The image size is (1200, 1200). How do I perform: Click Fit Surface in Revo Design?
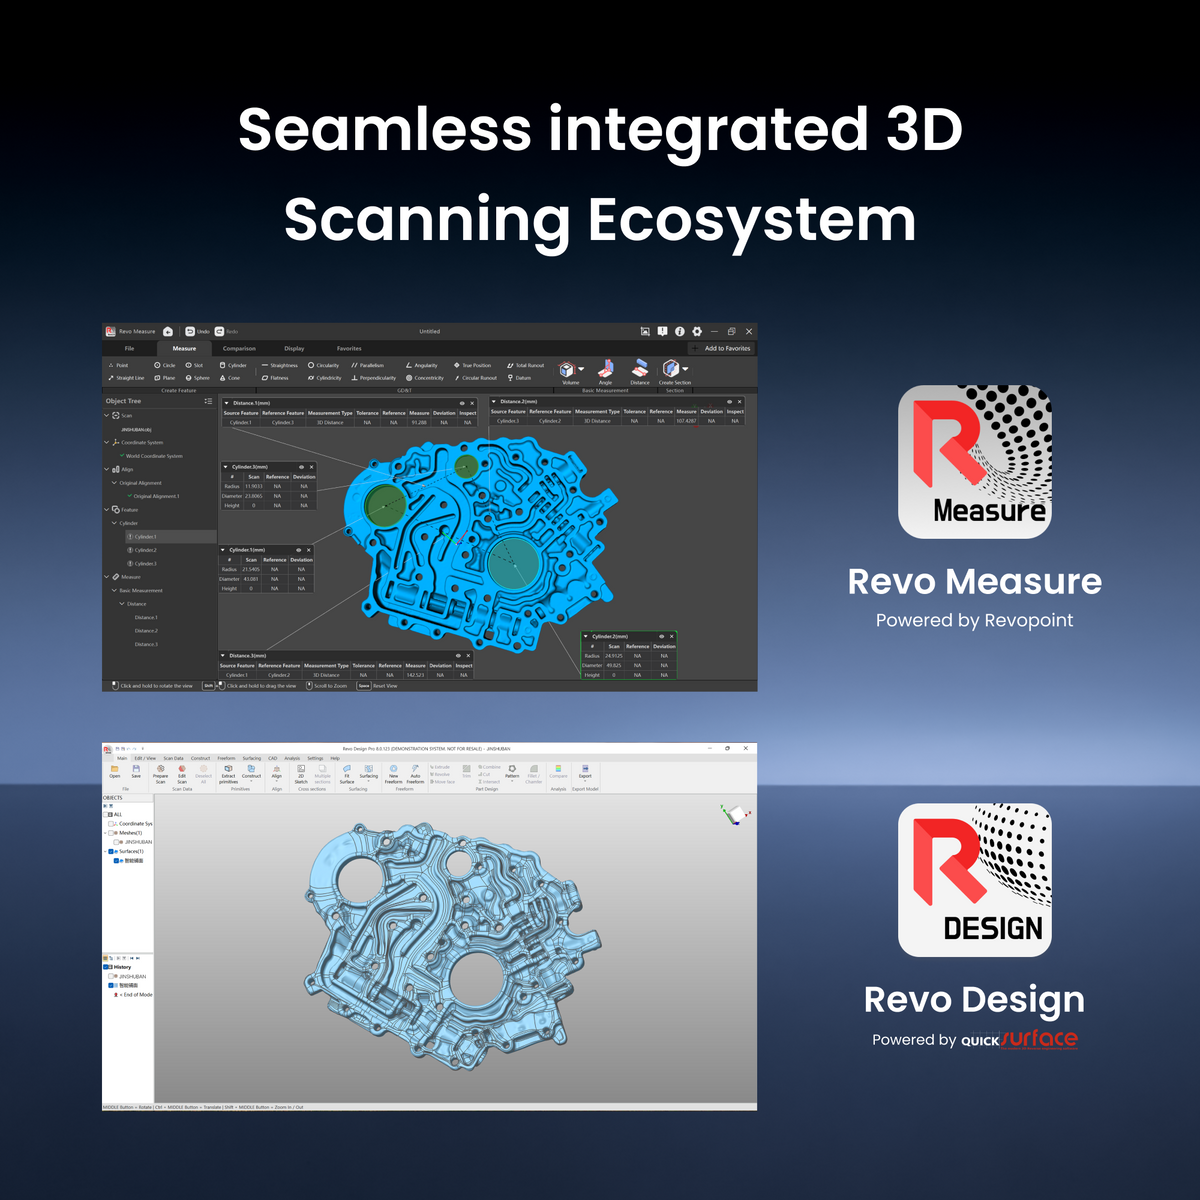347,774
